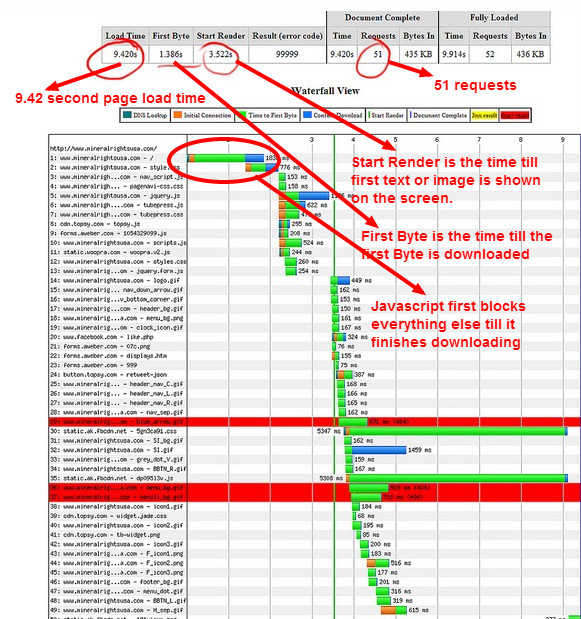Select the red request 36 menu_bg.gif row
The width and height of the screenshot is (581, 619).
pos(315,488)
